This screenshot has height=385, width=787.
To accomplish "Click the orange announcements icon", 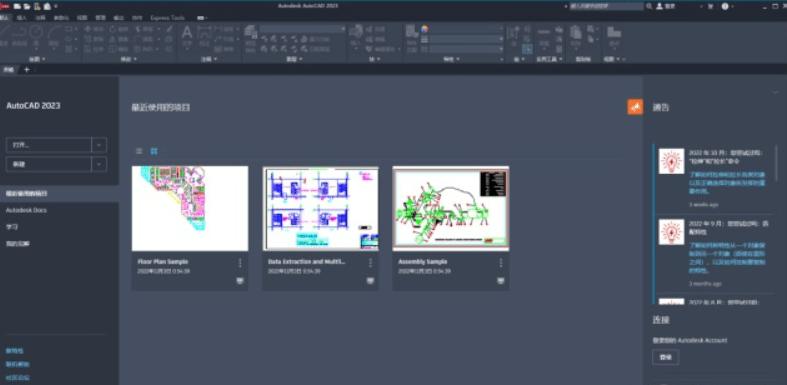I will pos(635,107).
